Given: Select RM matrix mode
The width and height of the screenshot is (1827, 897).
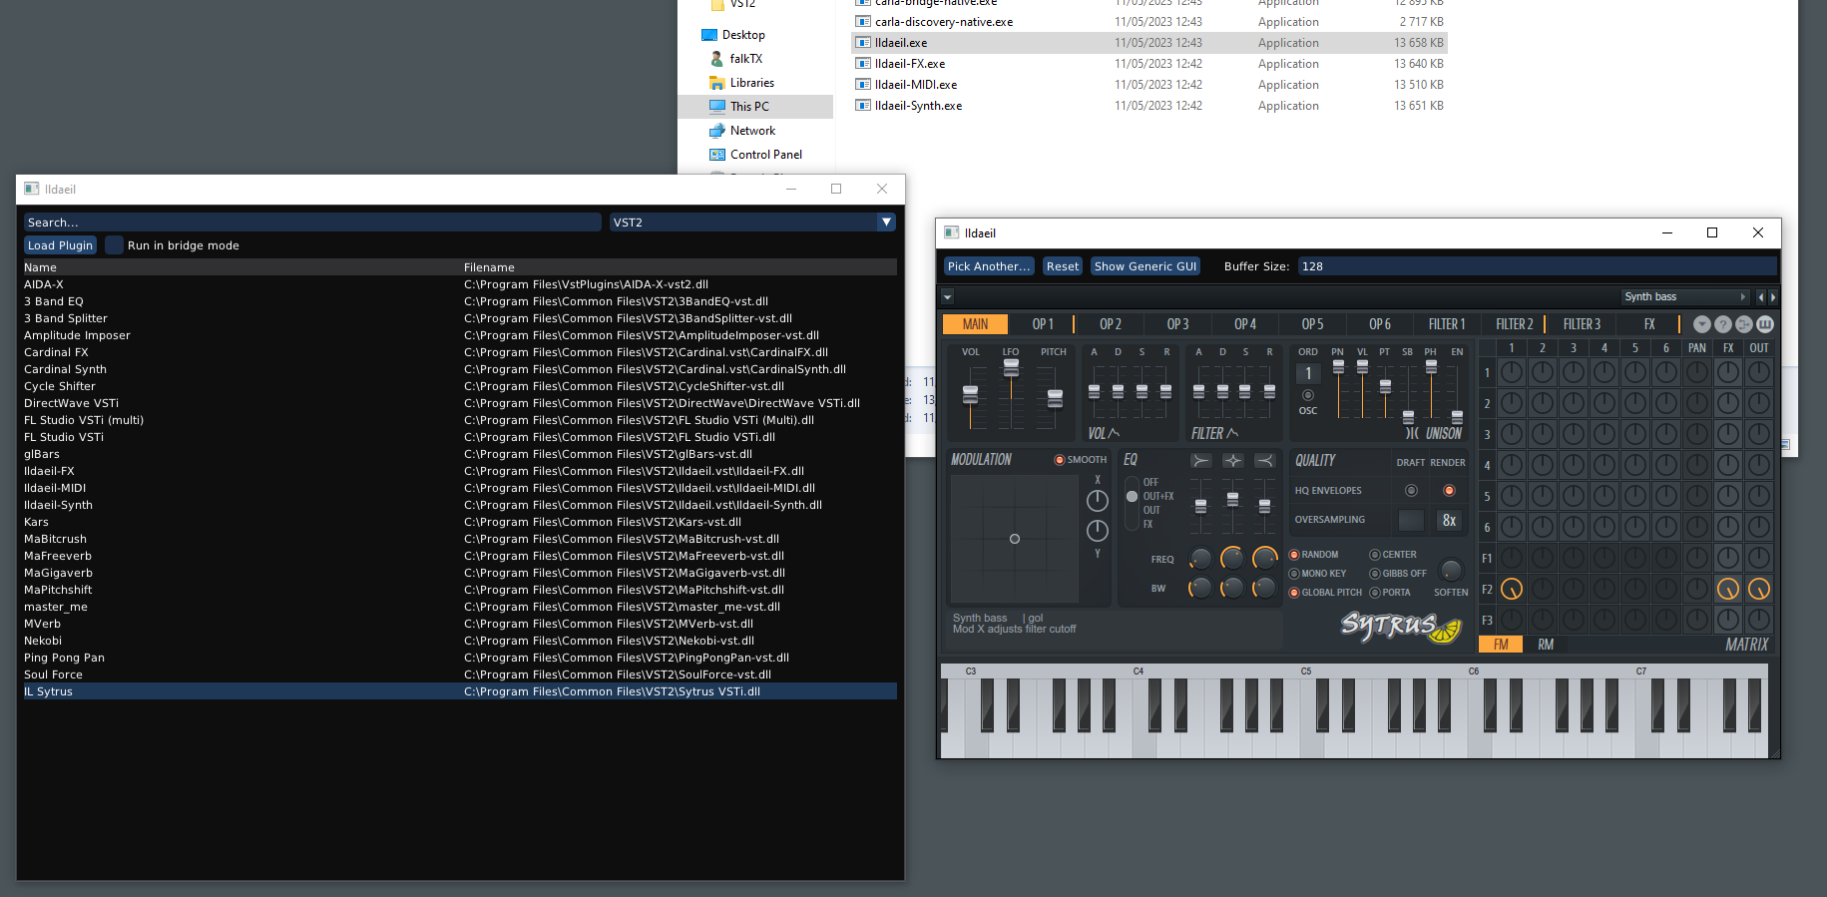Looking at the screenshot, I should tap(1546, 644).
